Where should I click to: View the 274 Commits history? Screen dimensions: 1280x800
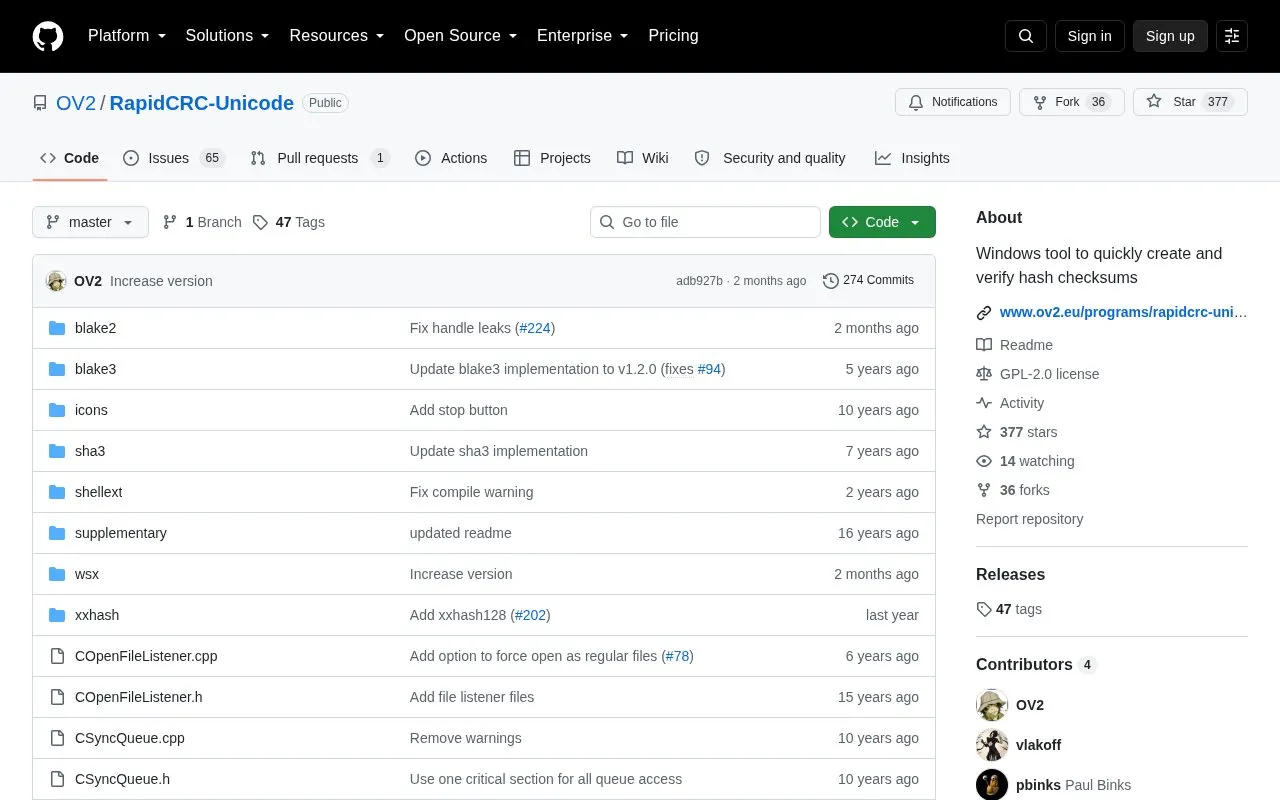click(x=868, y=281)
